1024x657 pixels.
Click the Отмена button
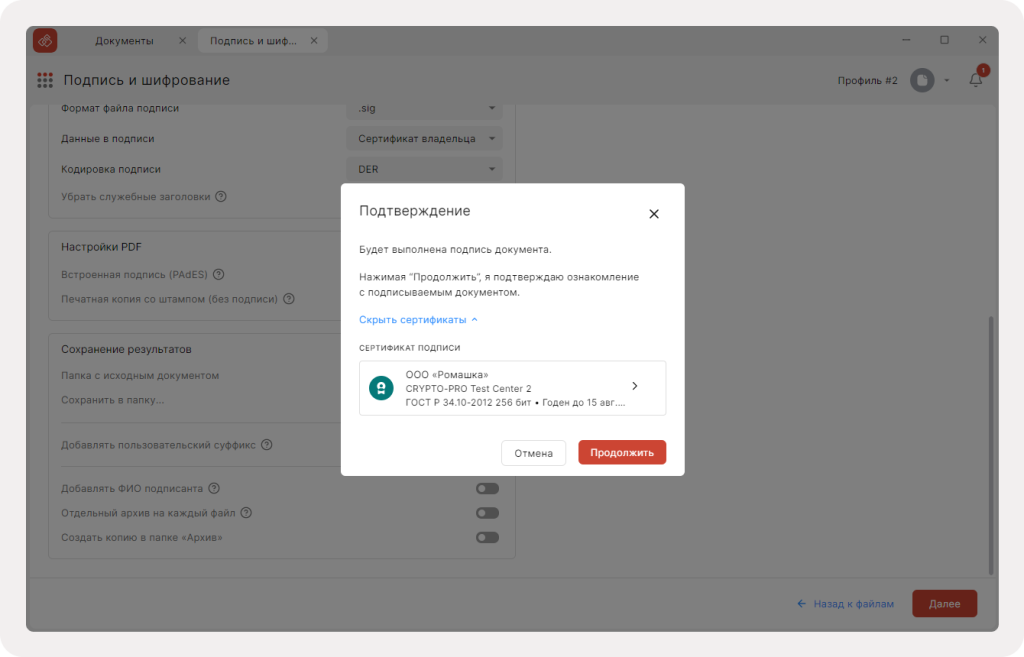point(534,453)
